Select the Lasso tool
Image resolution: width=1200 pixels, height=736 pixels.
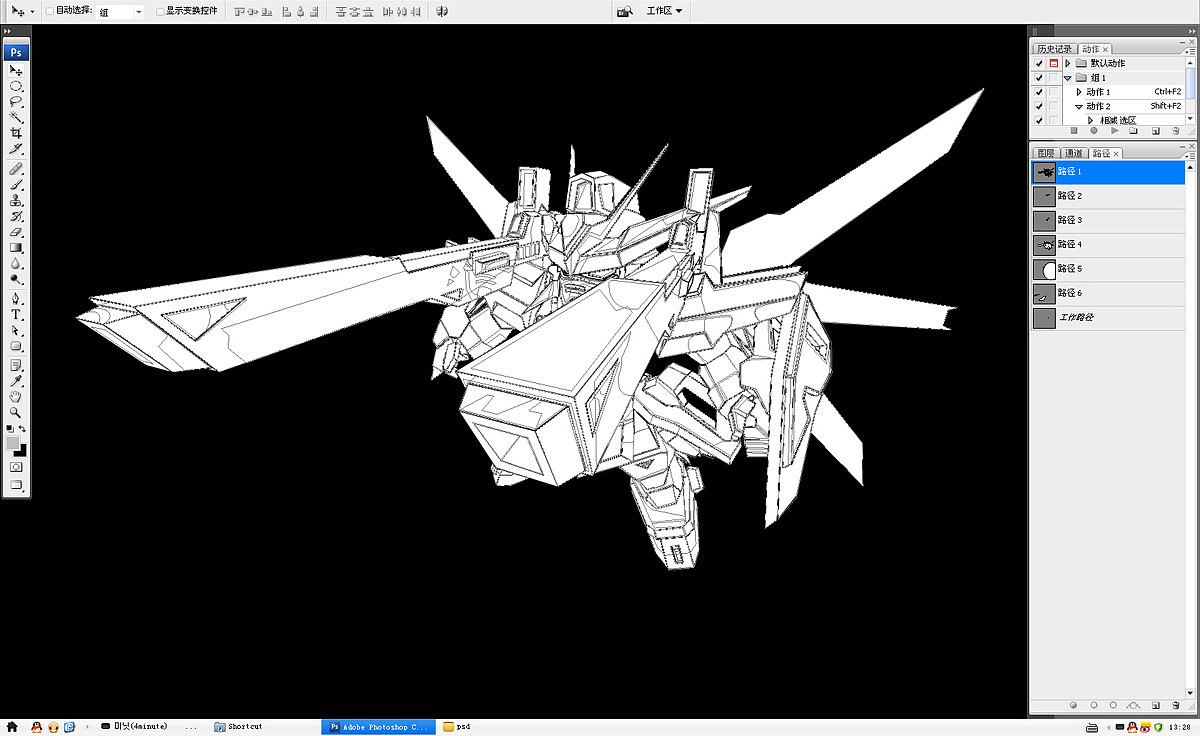coord(16,102)
